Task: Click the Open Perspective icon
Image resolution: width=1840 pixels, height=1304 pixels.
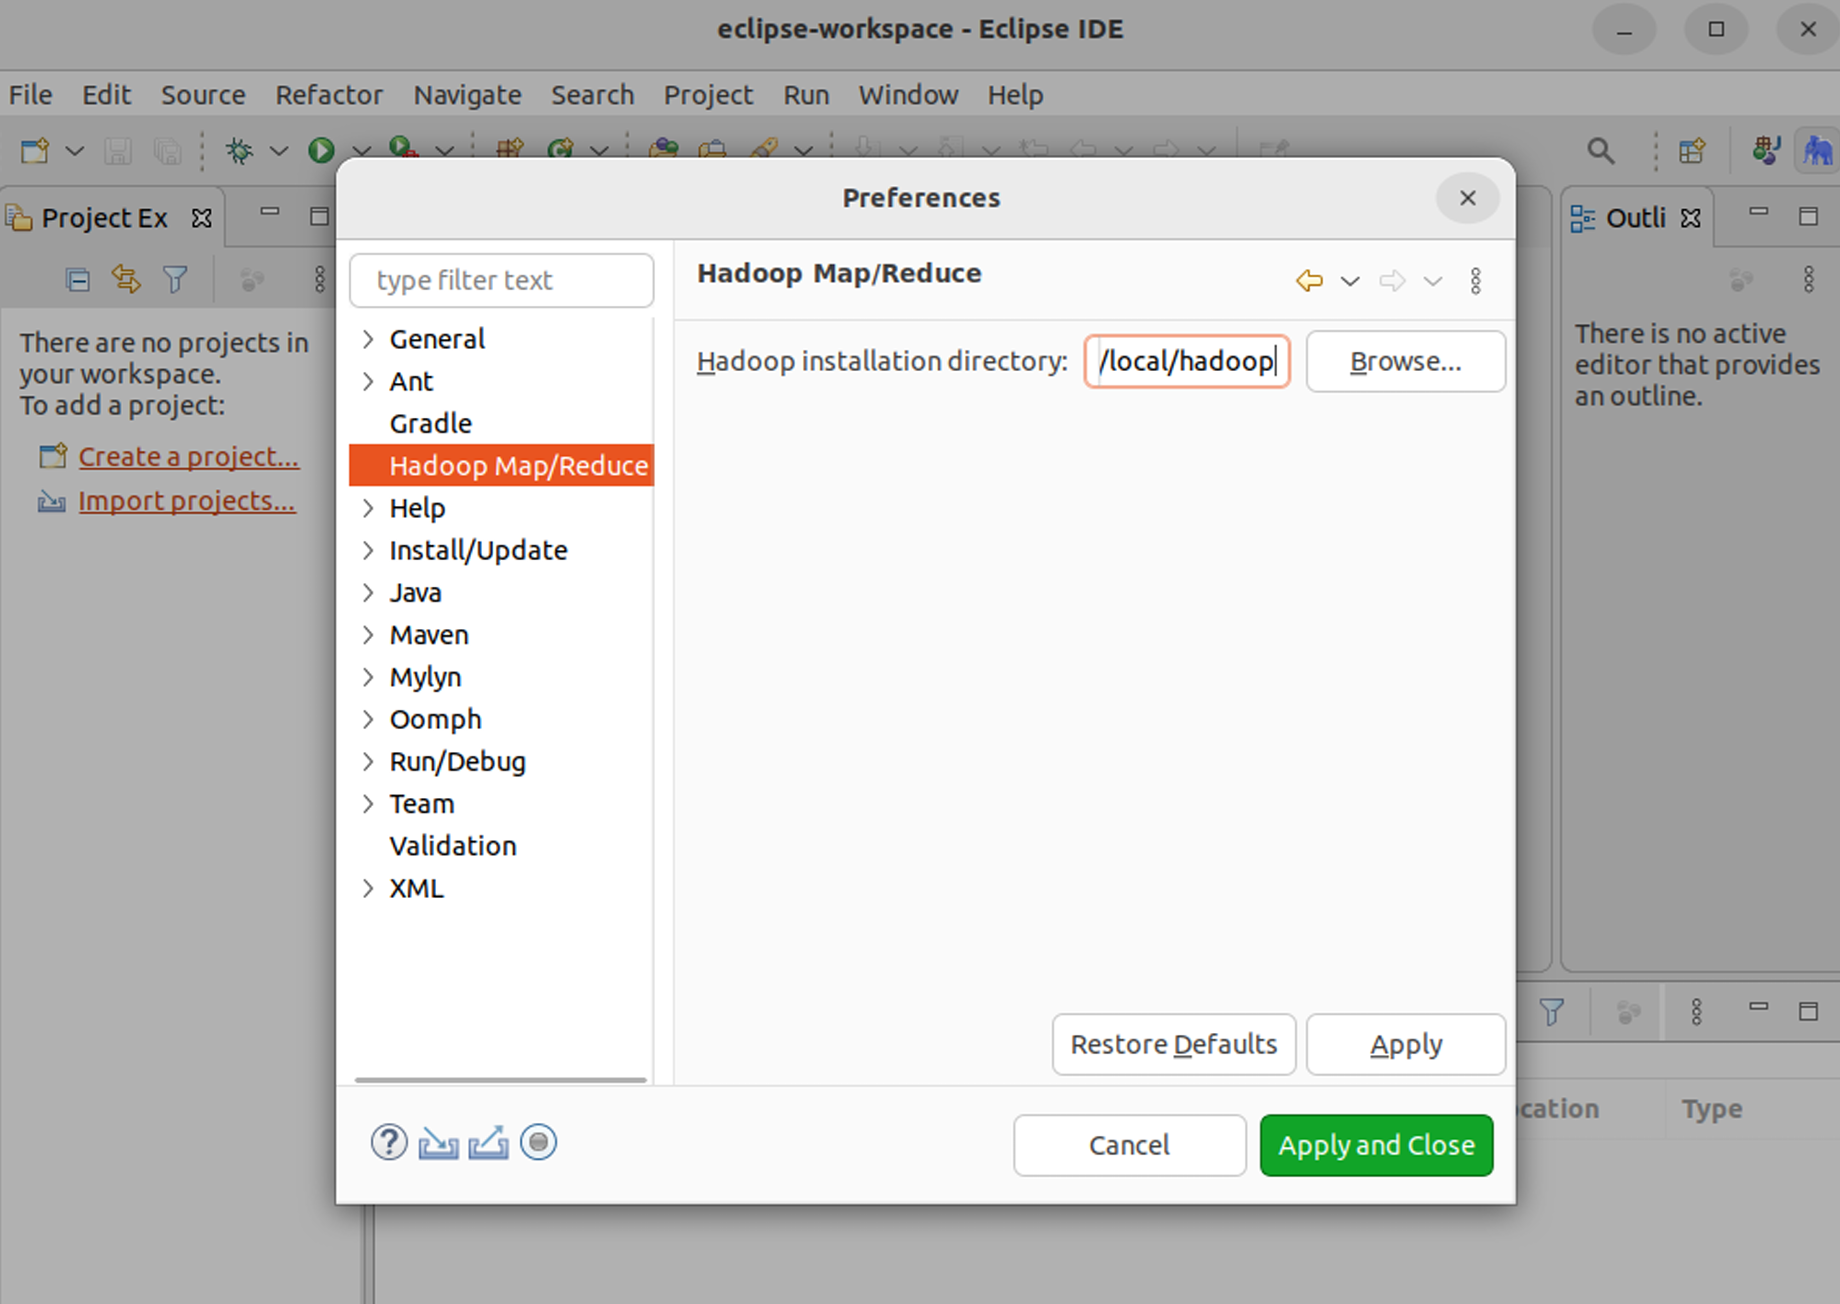Action: click(x=1692, y=151)
